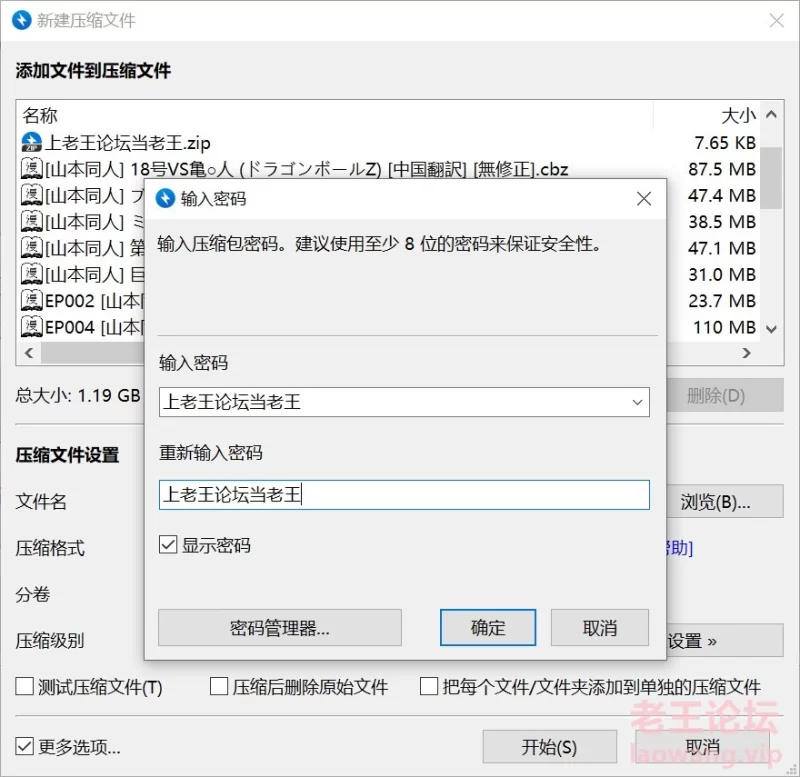Select cbz icon in the 47.1 MB row
Viewport: 800px width, 777px height.
(32, 248)
